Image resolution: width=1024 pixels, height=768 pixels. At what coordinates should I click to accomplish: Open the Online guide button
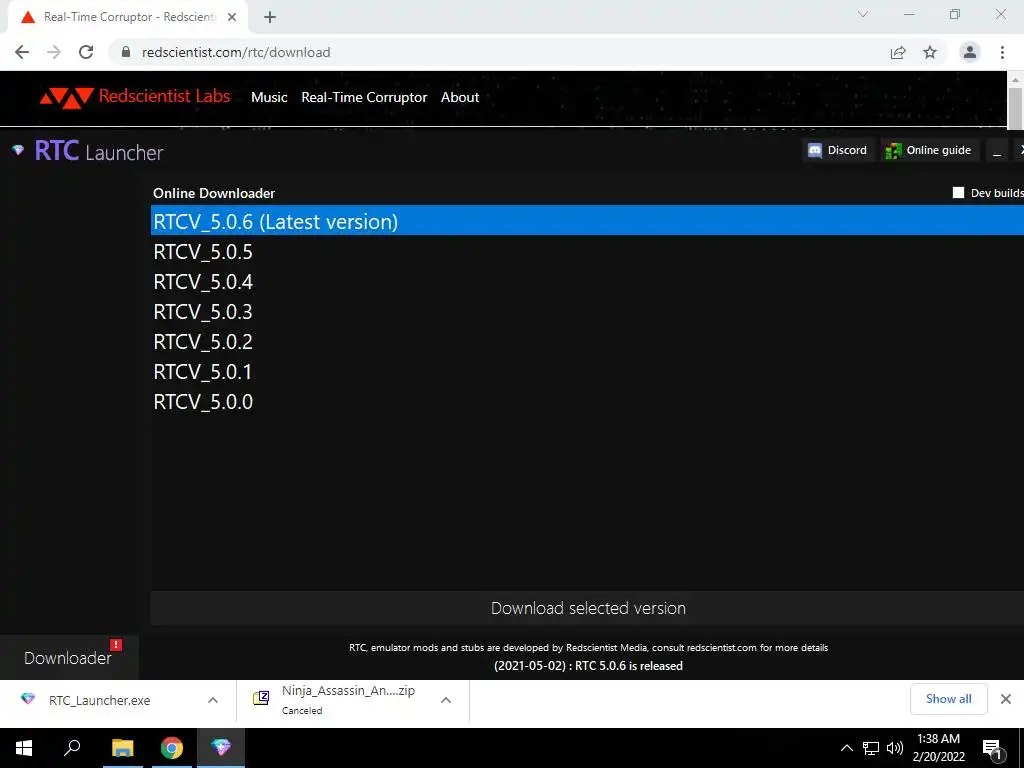tap(929, 150)
